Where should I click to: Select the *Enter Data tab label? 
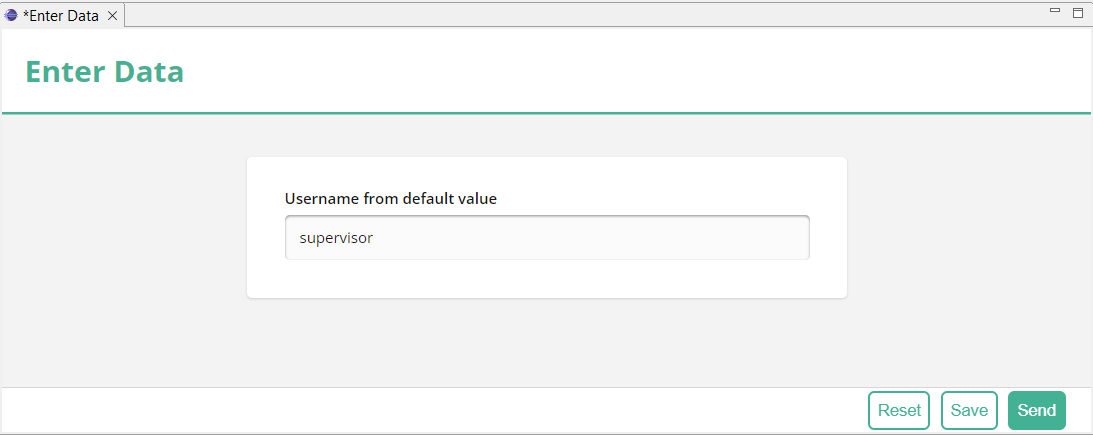(x=61, y=15)
